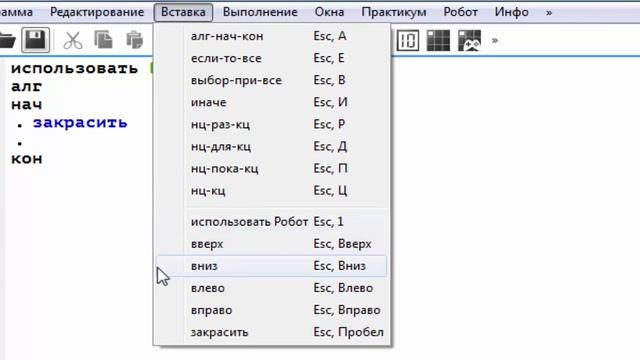Open the Практикум menu
Image resolution: width=640 pixels, height=360 pixels.
coord(394,12)
